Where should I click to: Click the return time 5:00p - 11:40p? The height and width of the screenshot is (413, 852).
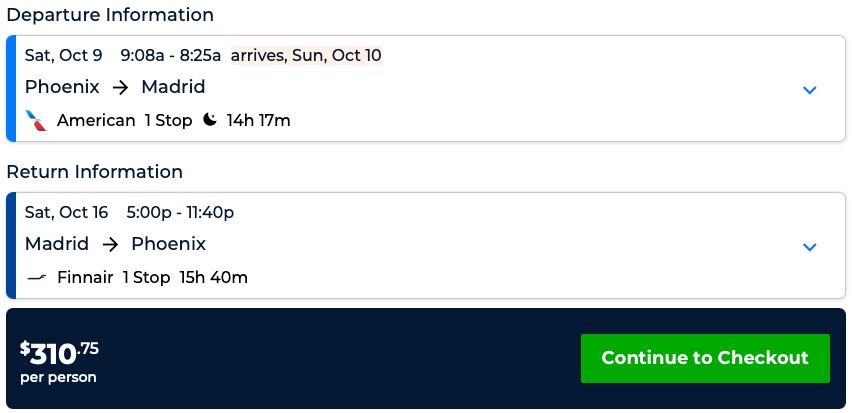click(x=180, y=213)
